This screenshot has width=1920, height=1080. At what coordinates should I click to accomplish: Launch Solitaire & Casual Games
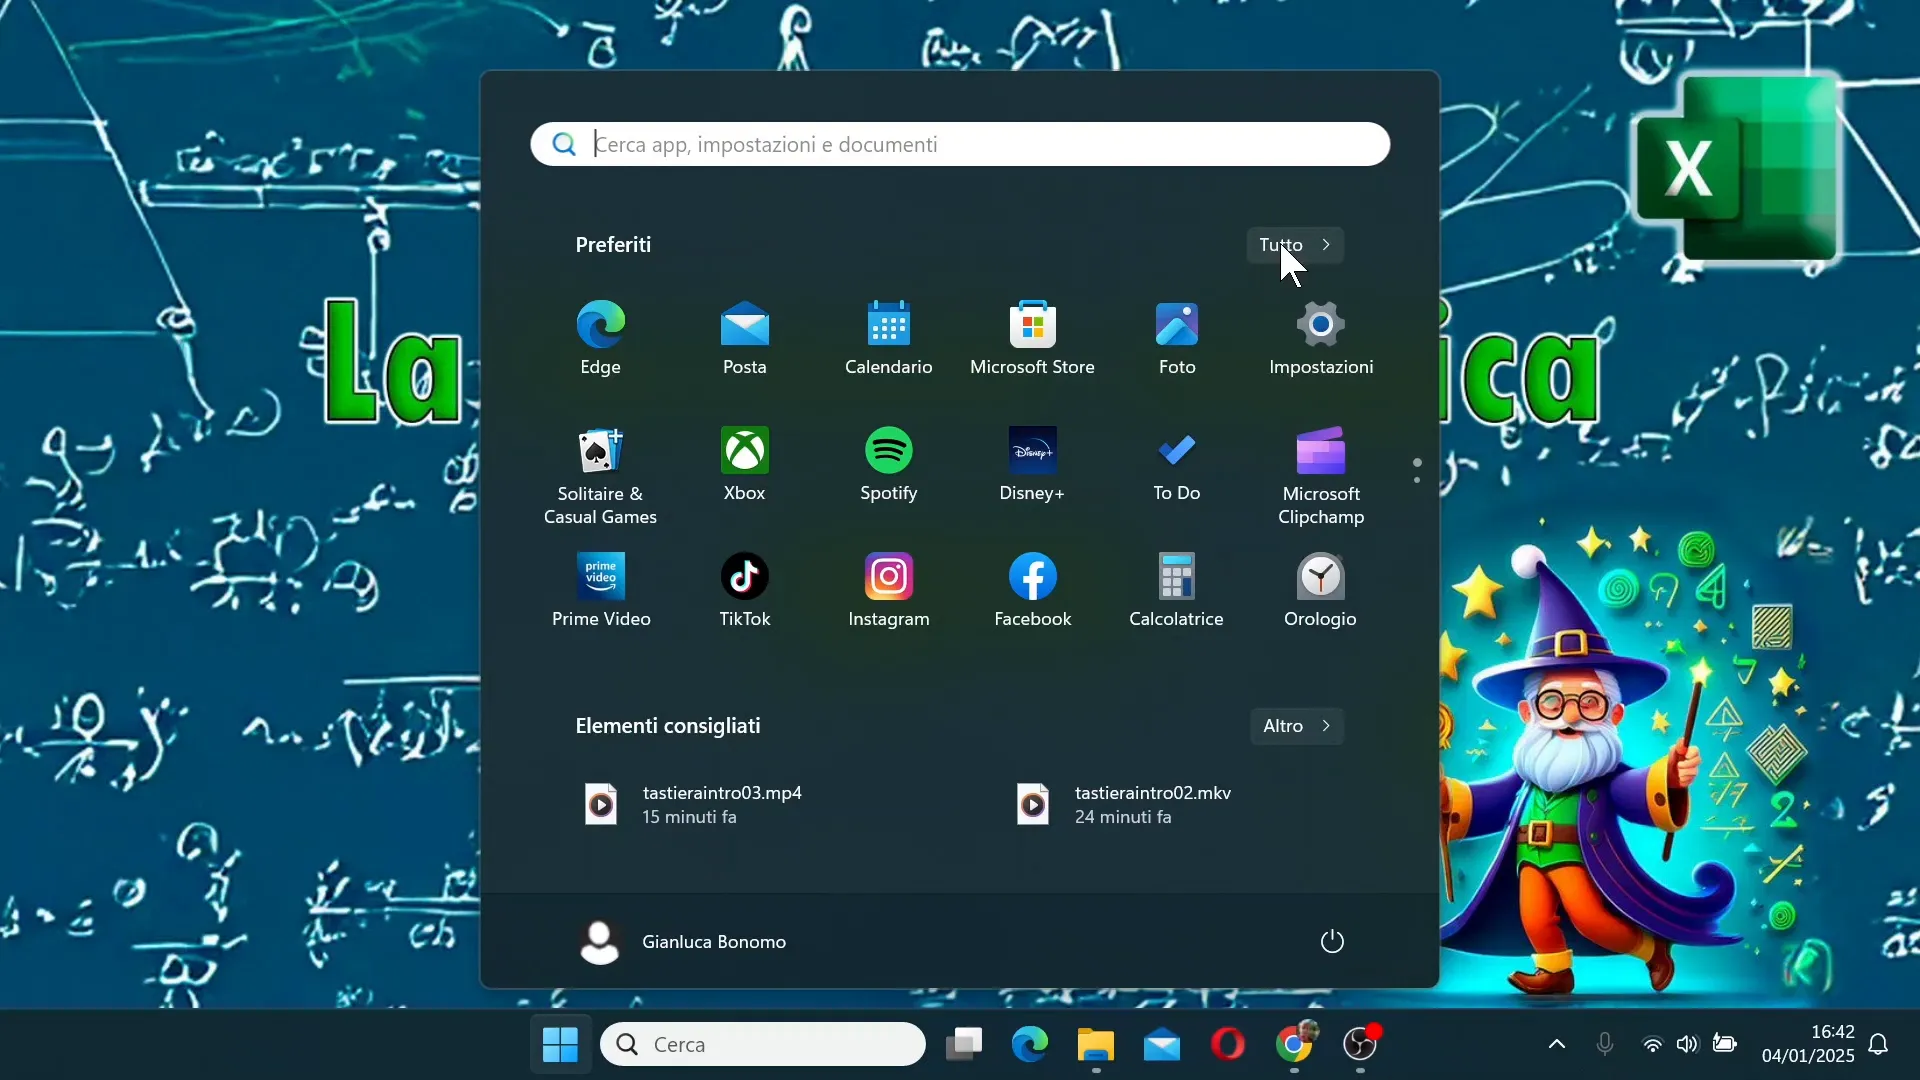click(x=601, y=476)
